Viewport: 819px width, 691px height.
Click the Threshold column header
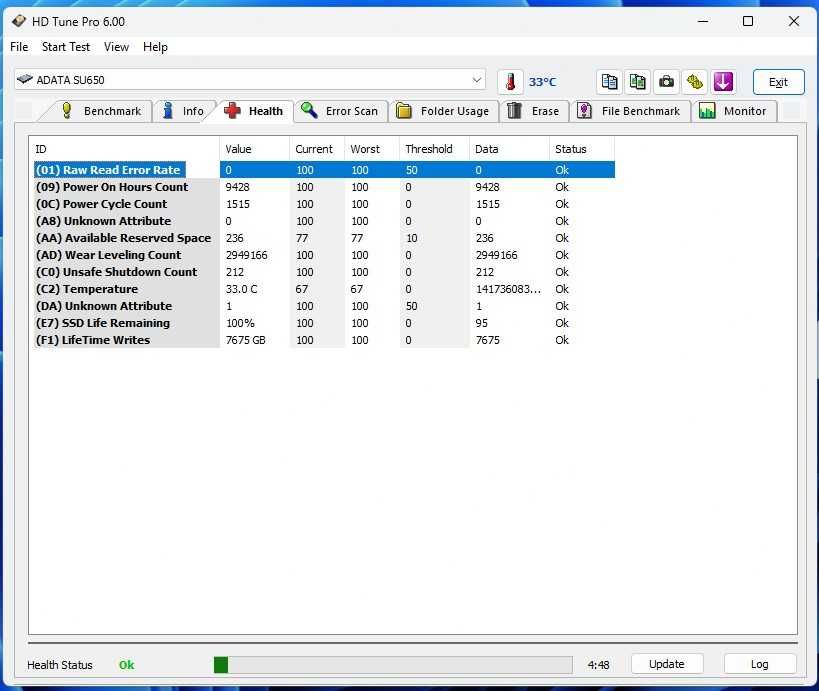(x=435, y=149)
